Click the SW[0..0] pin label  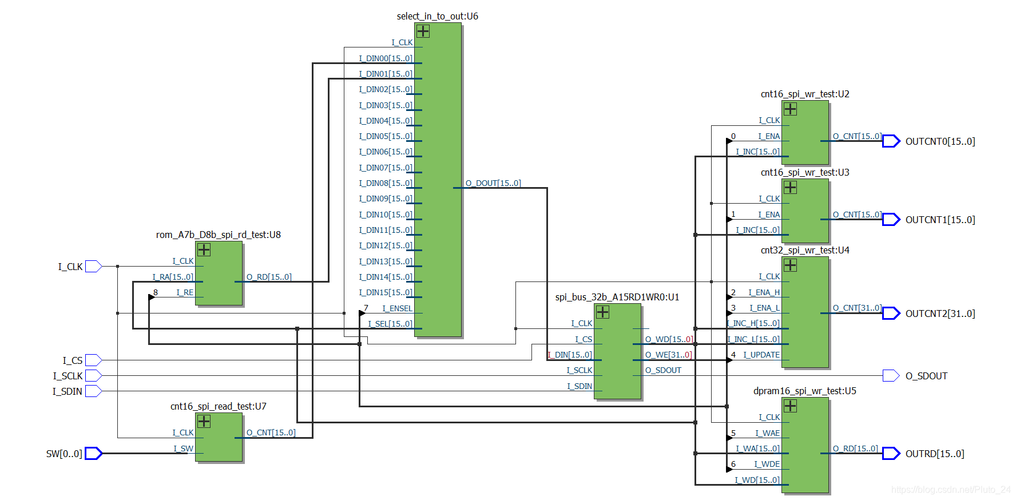(x=63, y=454)
